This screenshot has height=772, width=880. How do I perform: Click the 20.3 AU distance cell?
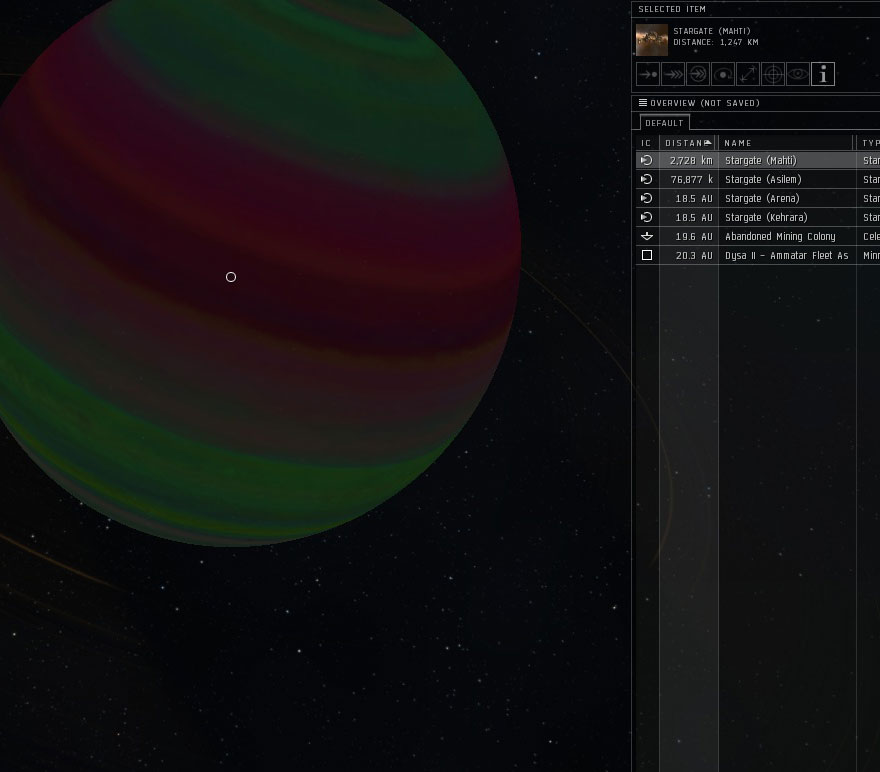tap(694, 255)
